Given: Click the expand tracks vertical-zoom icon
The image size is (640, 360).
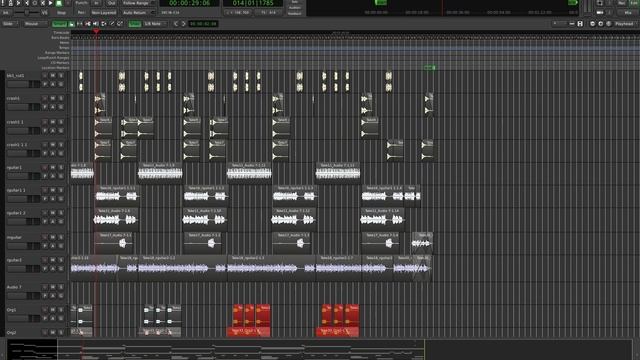Looking at the screenshot, I should pos(580,24).
